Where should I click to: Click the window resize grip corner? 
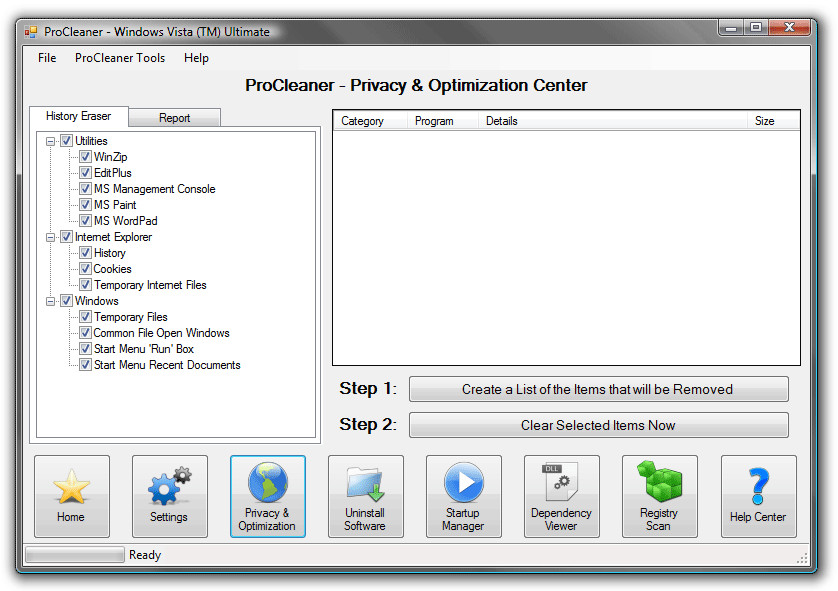[802, 558]
